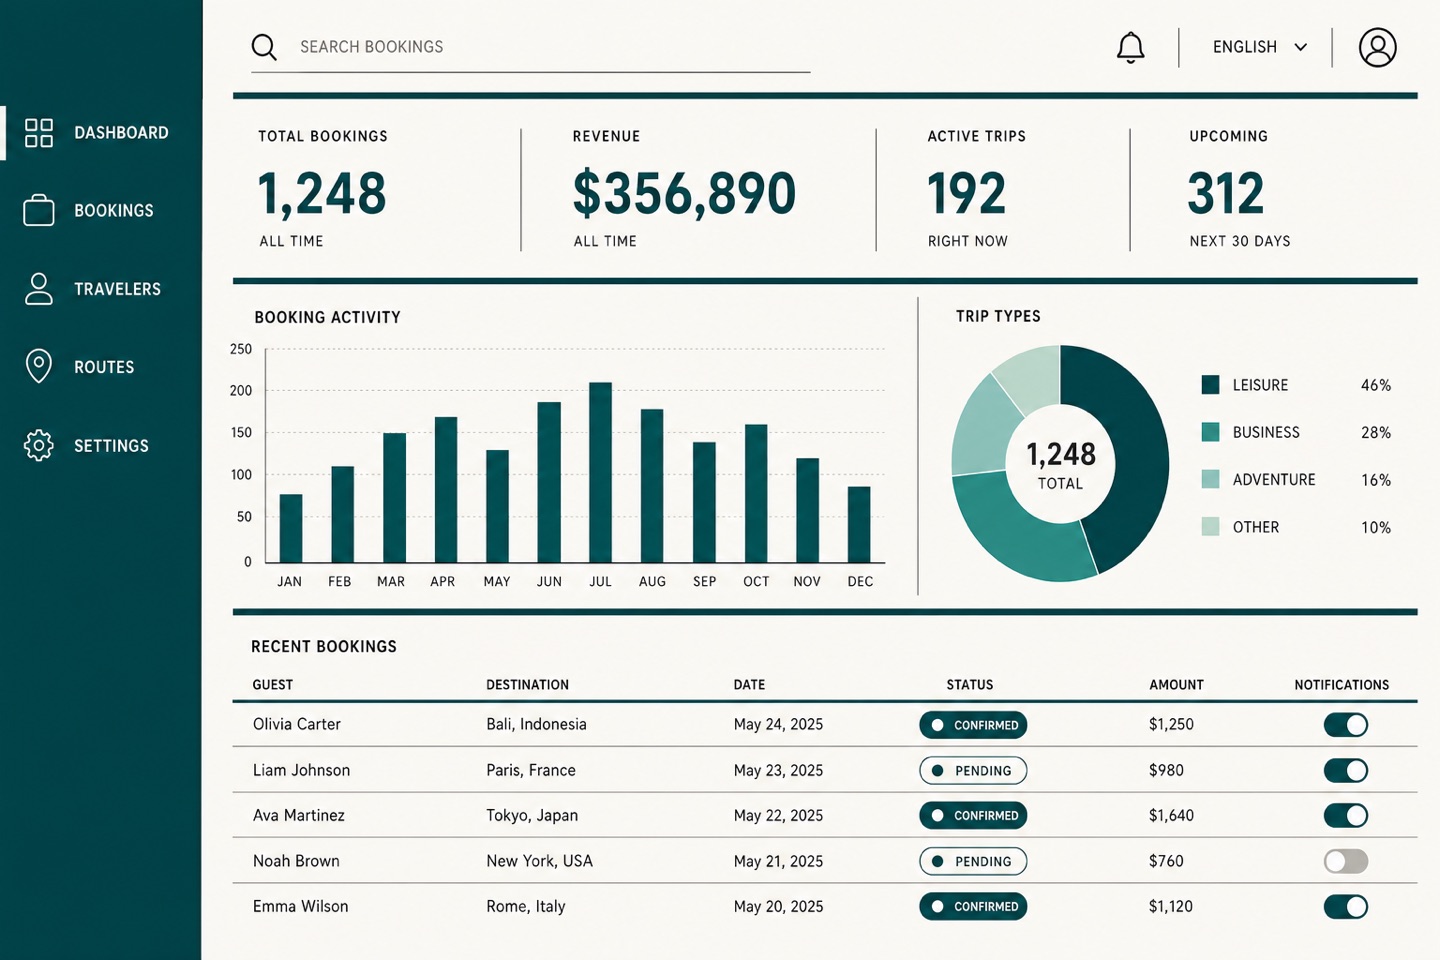Click Emma Wilson's Confirmed status badge
The image size is (1440, 960).
pyautogui.click(x=973, y=907)
